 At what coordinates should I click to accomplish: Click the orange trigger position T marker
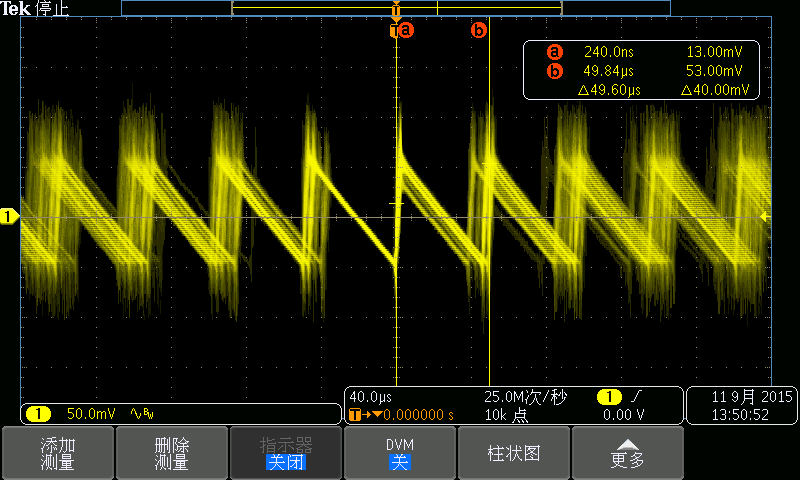395,10
